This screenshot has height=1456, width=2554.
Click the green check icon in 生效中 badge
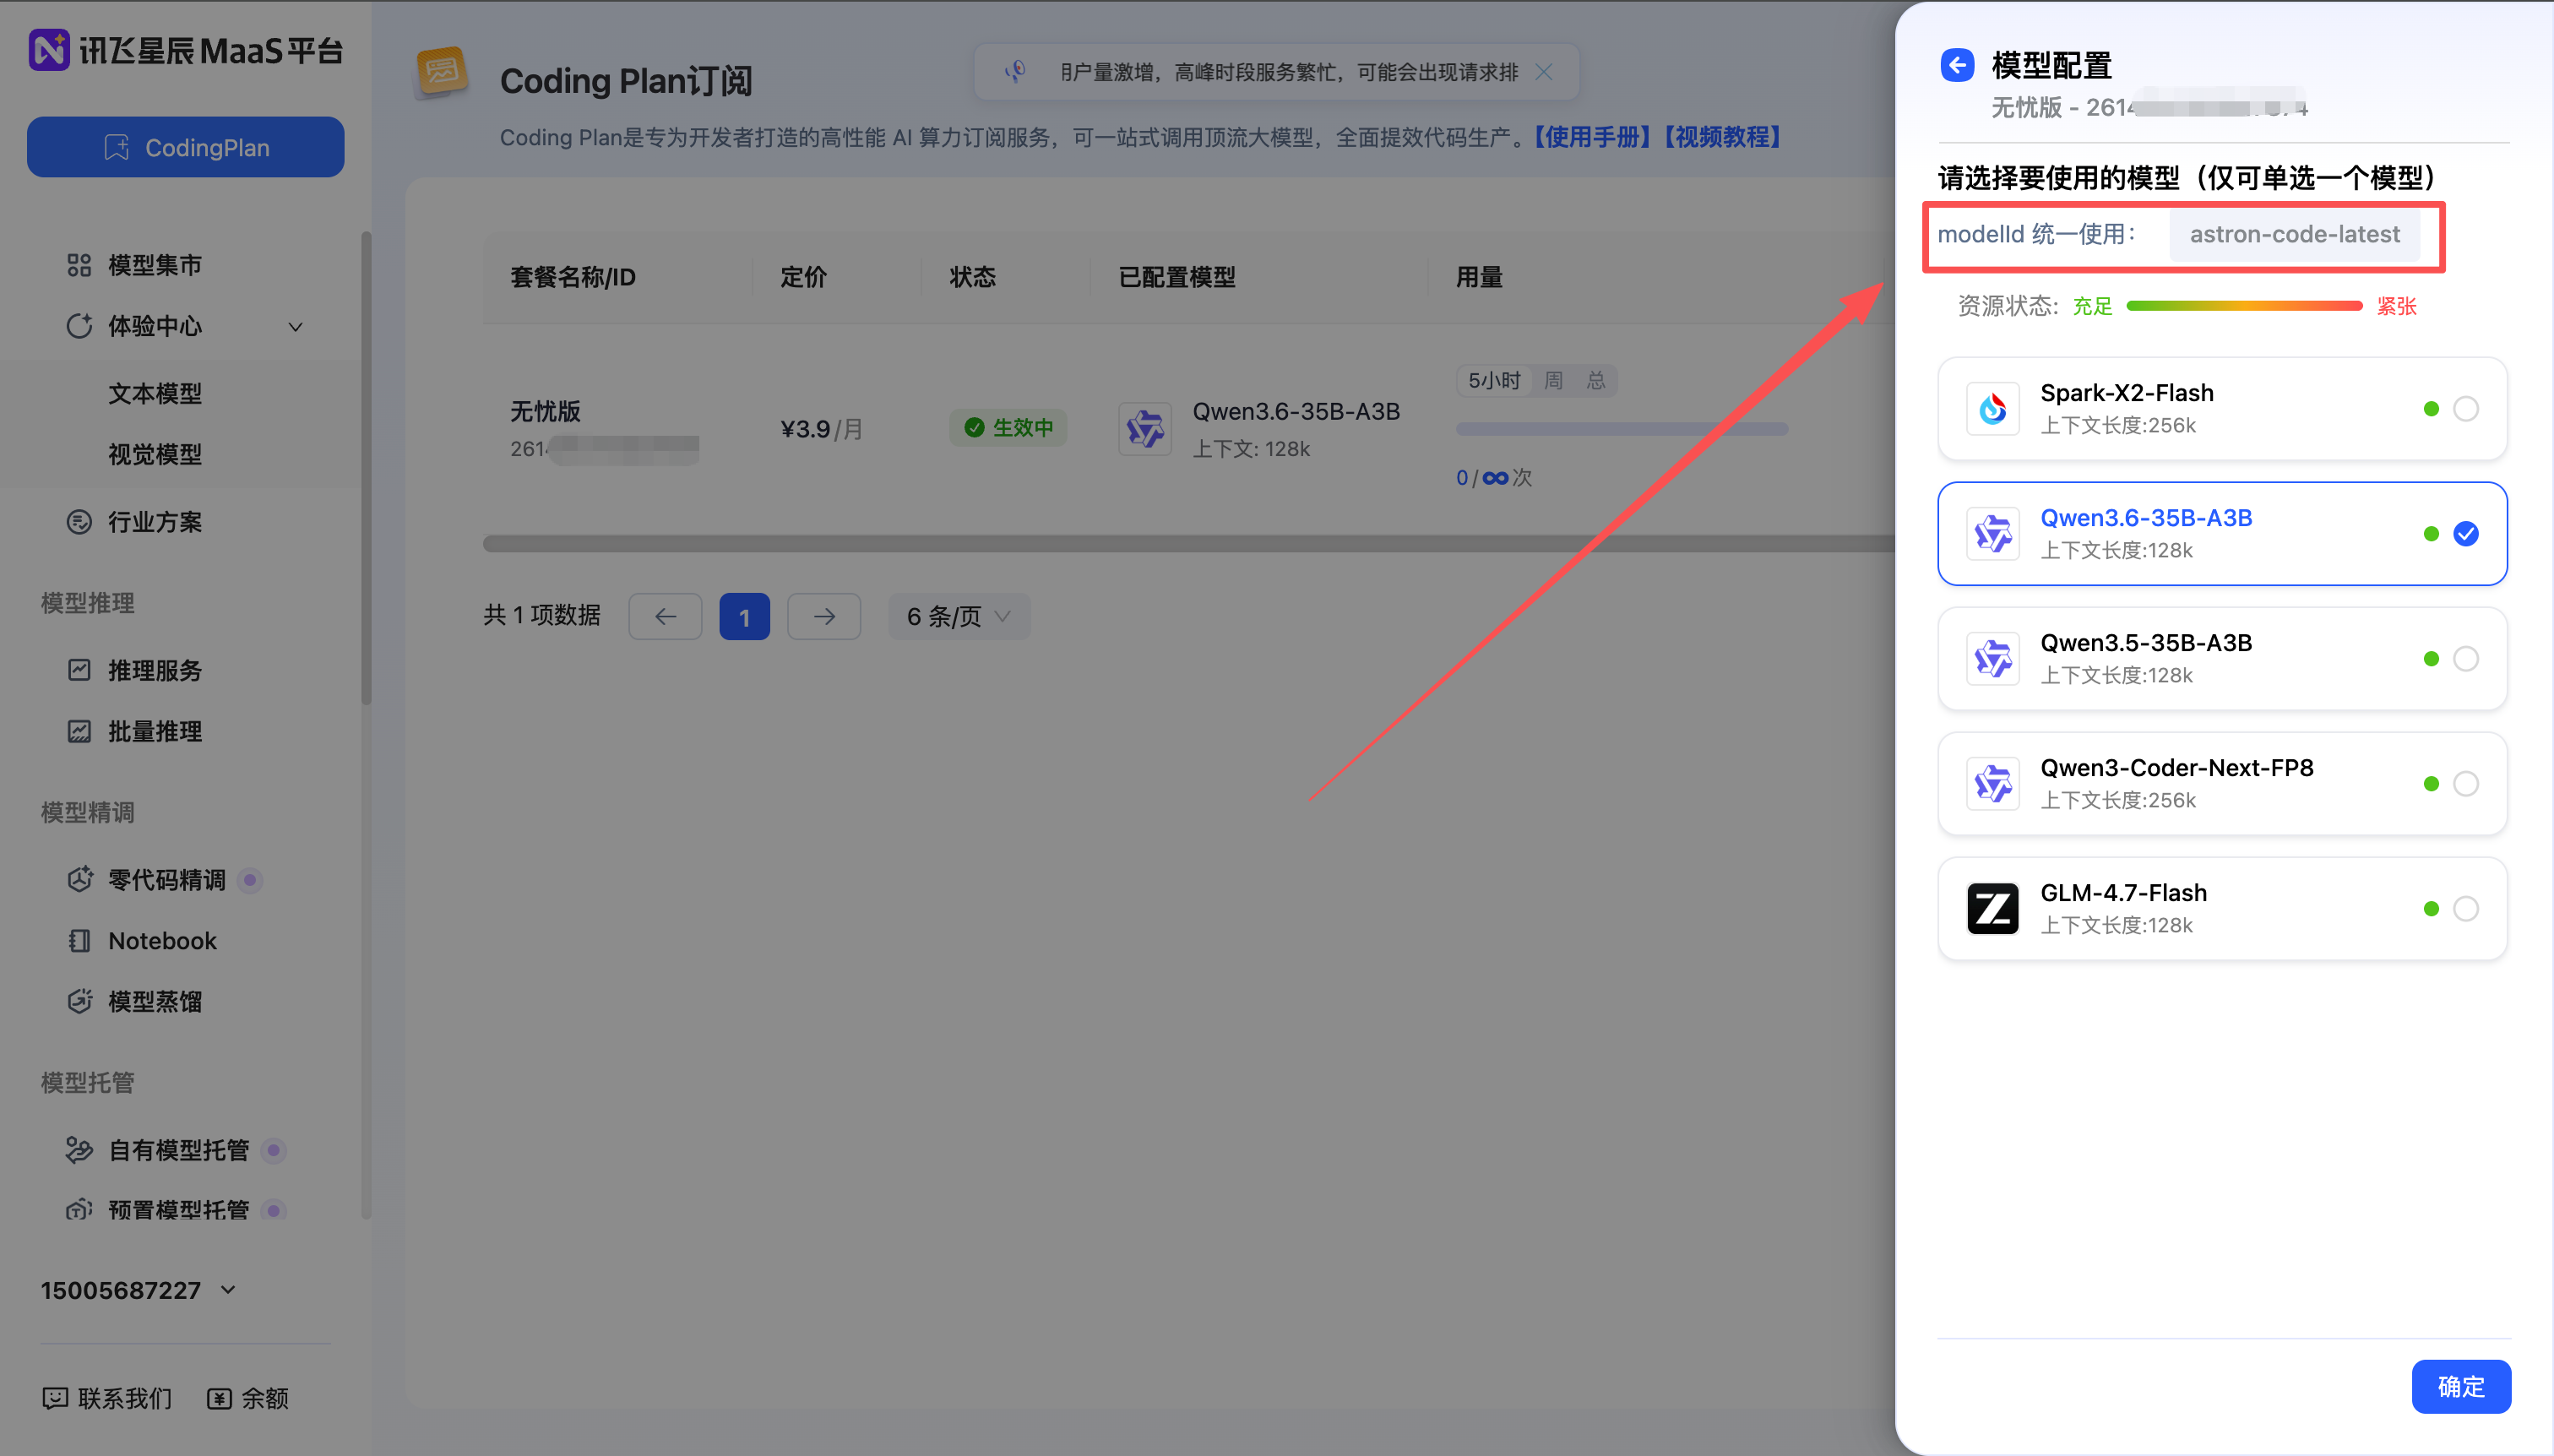pyautogui.click(x=974, y=428)
